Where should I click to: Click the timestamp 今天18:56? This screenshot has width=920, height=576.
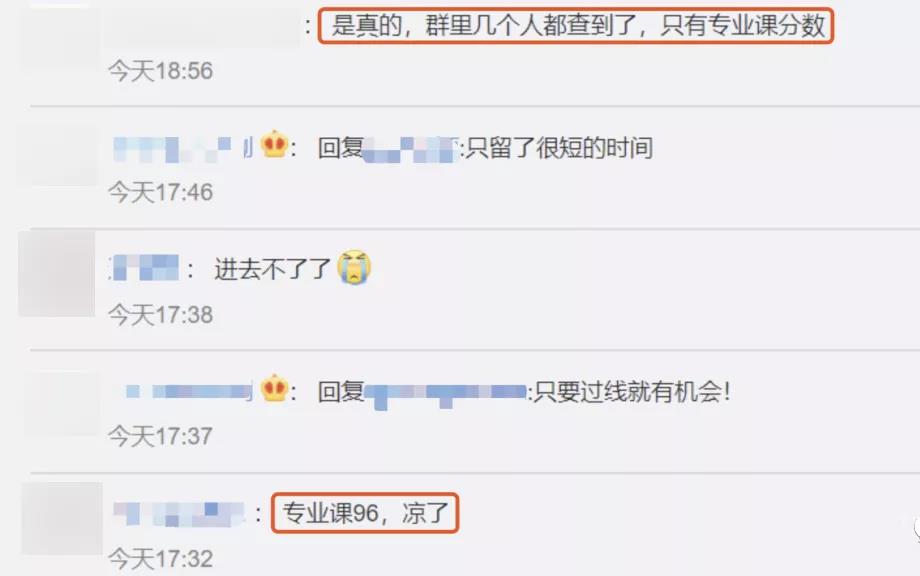(x=160, y=71)
